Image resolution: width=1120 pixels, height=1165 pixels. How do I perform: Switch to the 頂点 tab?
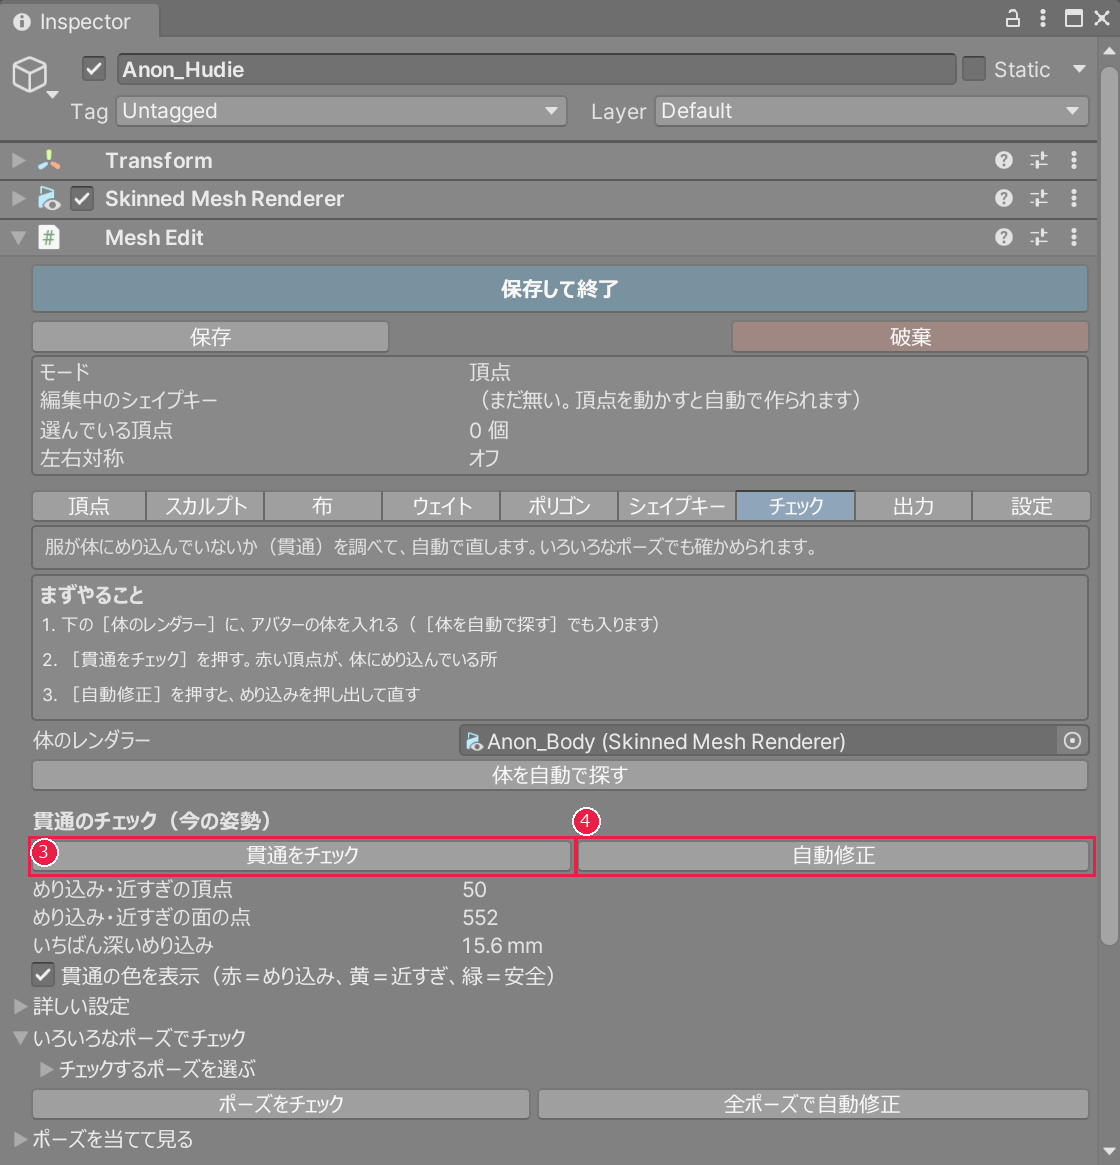tap(89, 506)
